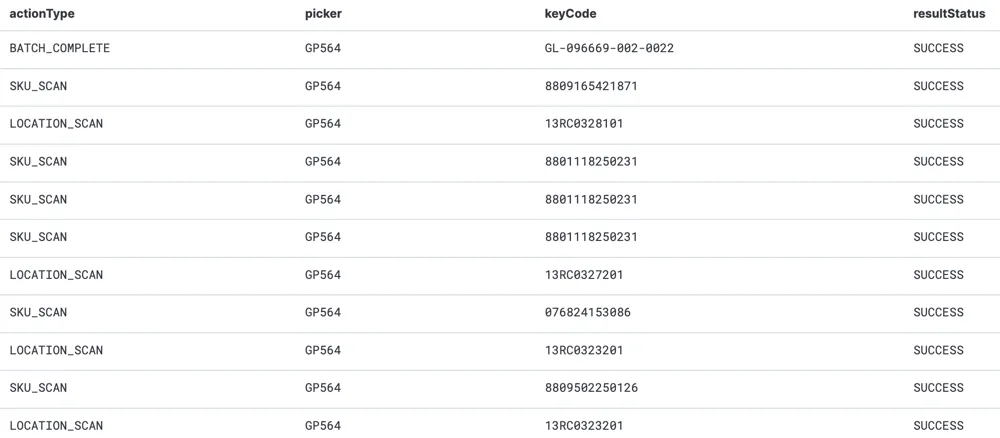Click keyCode 13RC0327201
This screenshot has height=438, width=1000.
[584, 275]
